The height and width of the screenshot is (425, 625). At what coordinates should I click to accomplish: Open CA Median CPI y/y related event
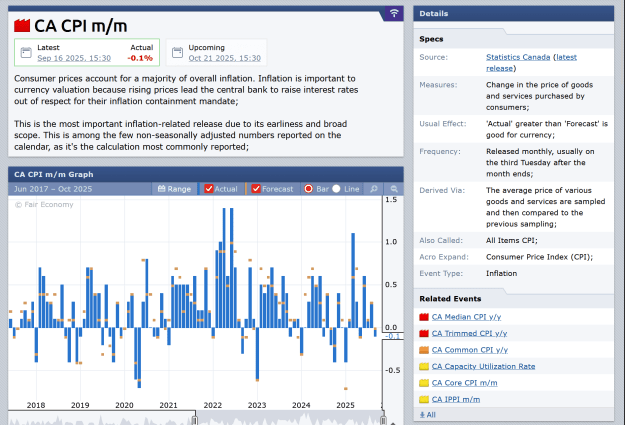466,317
